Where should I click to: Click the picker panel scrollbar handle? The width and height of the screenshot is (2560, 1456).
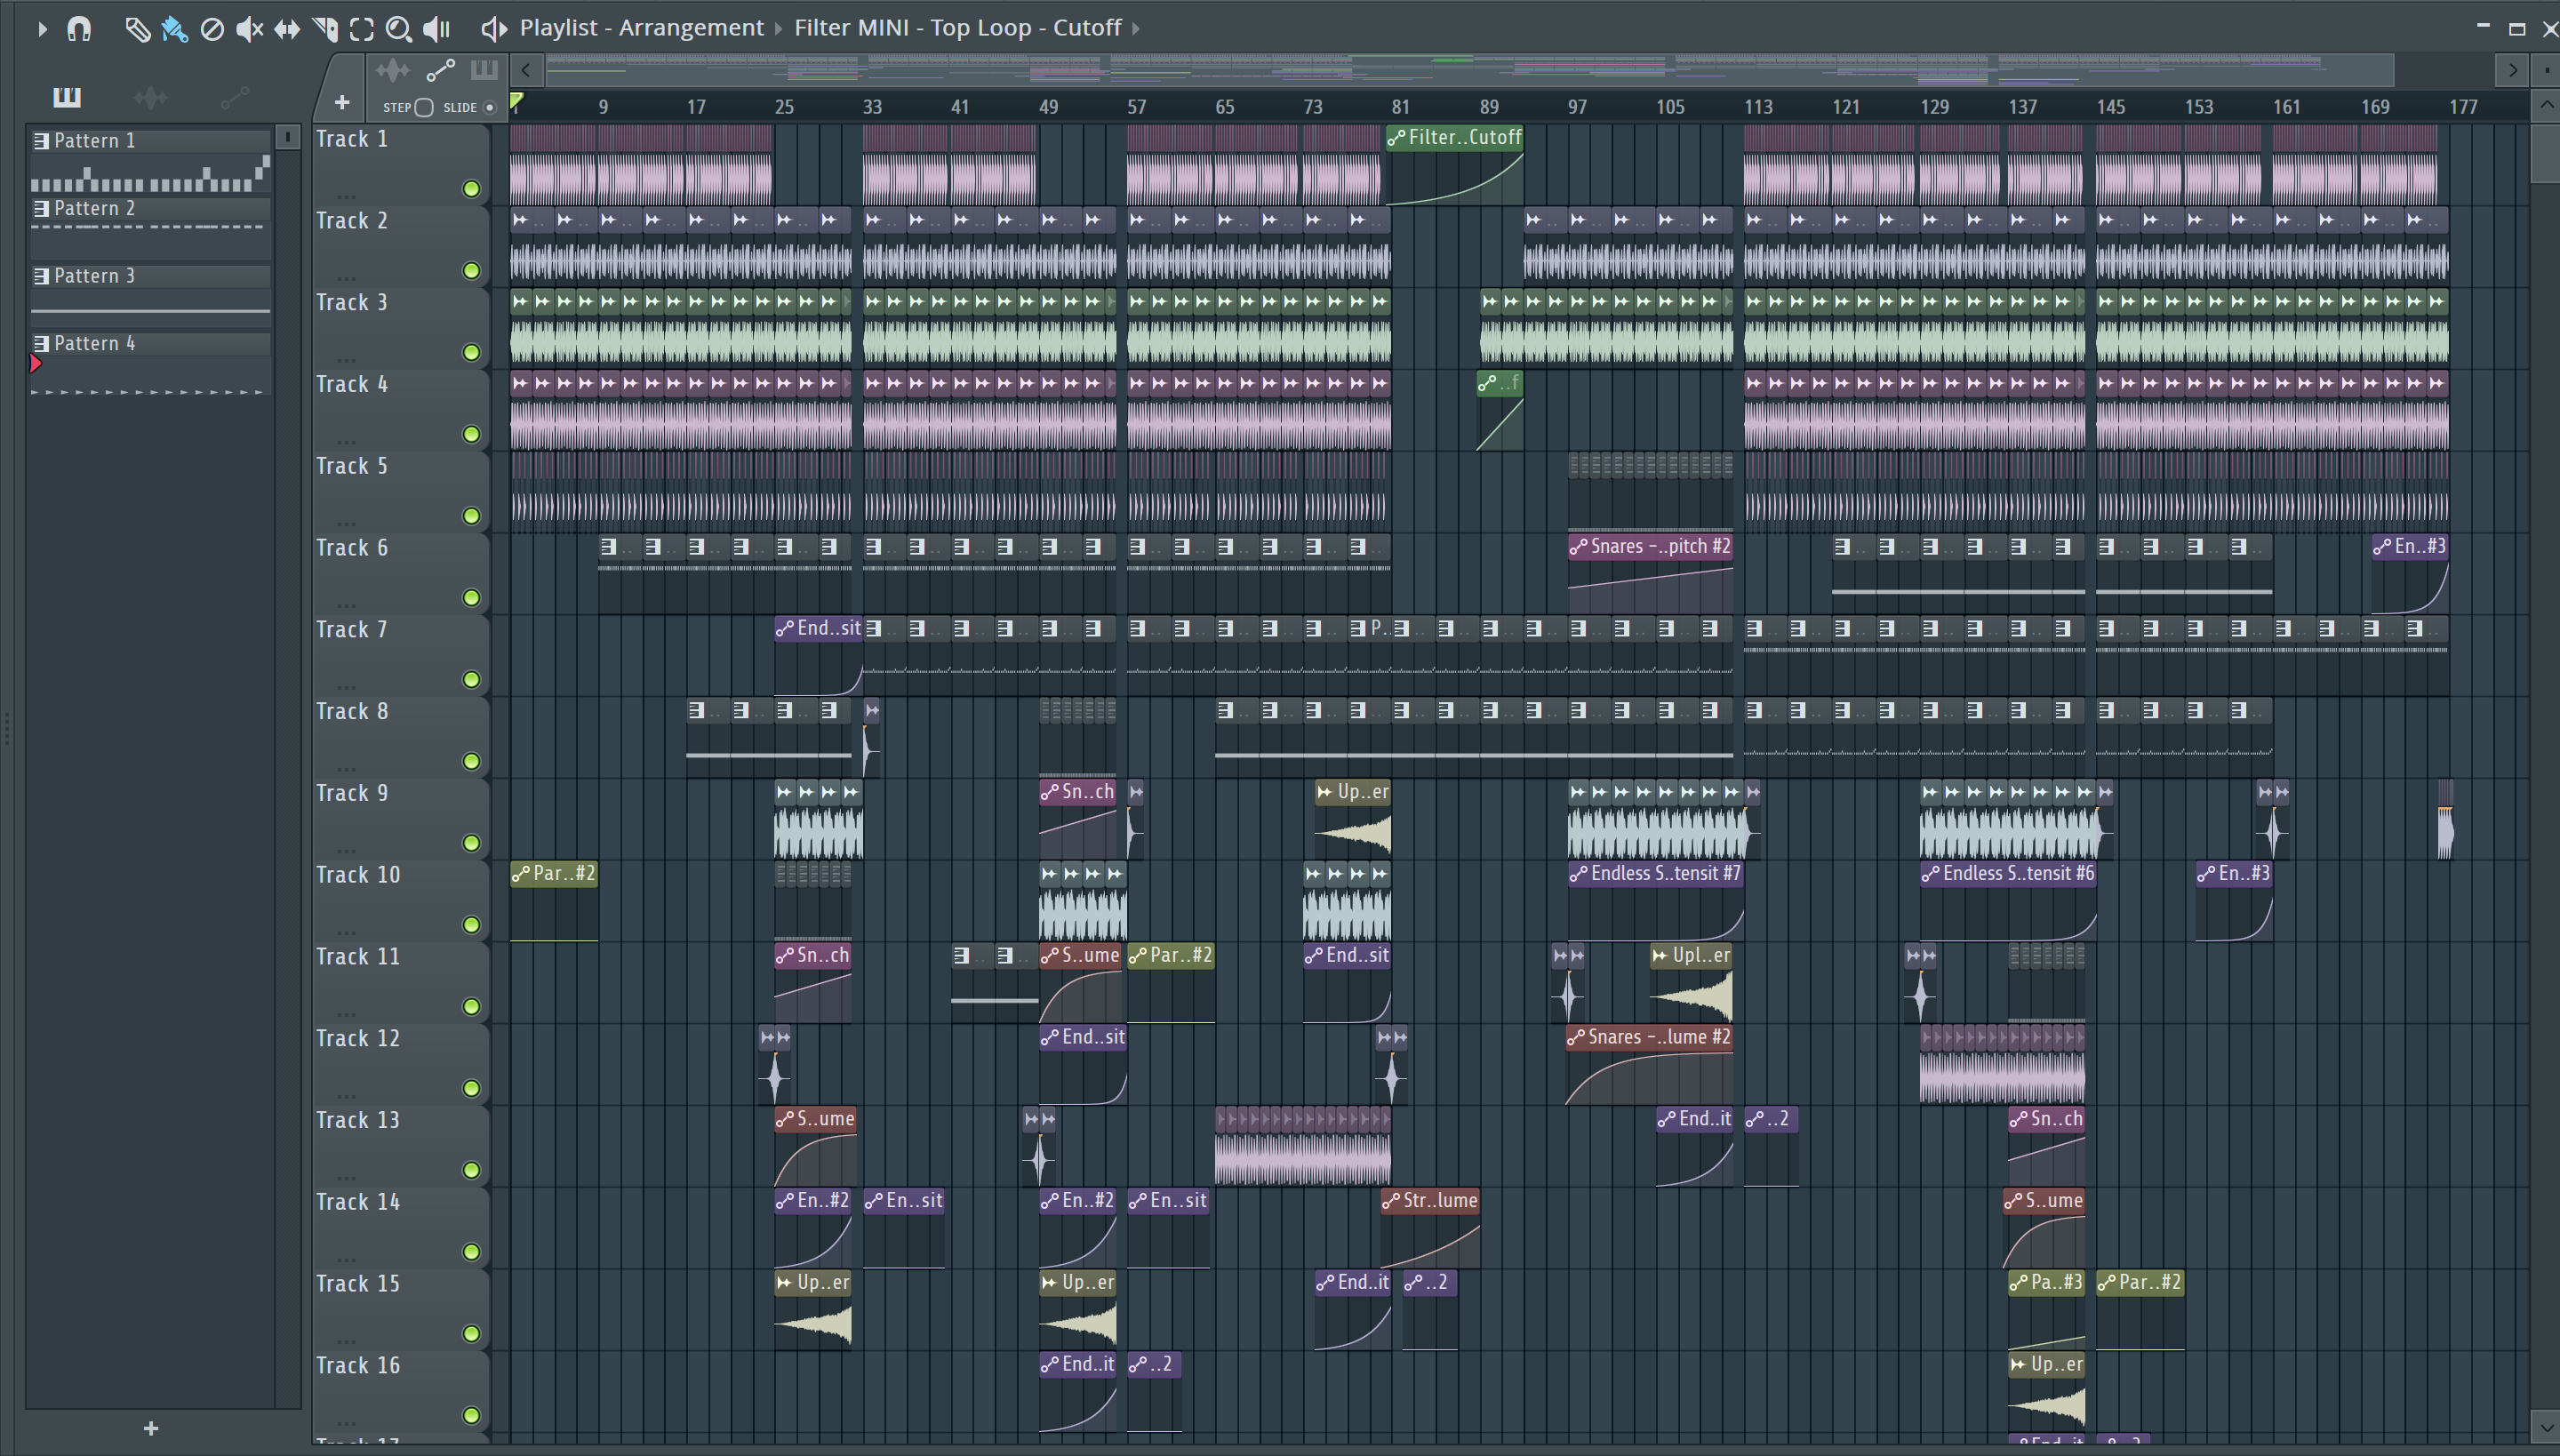(288, 138)
